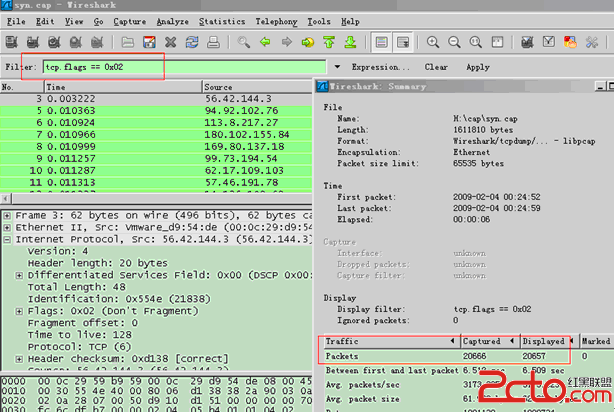Image resolution: width=615 pixels, height=413 pixels.
Task: Sort packets by the Source column
Action: click(x=257, y=87)
